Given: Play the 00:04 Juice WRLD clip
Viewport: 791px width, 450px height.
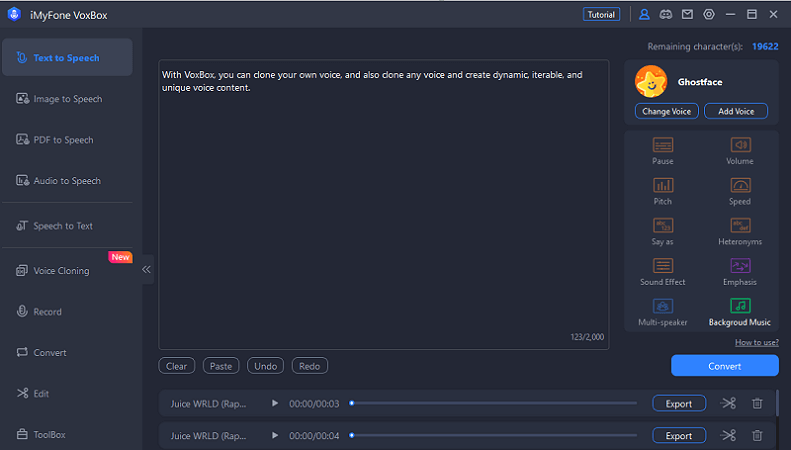Looking at the screenshot, I should point(275,435).
